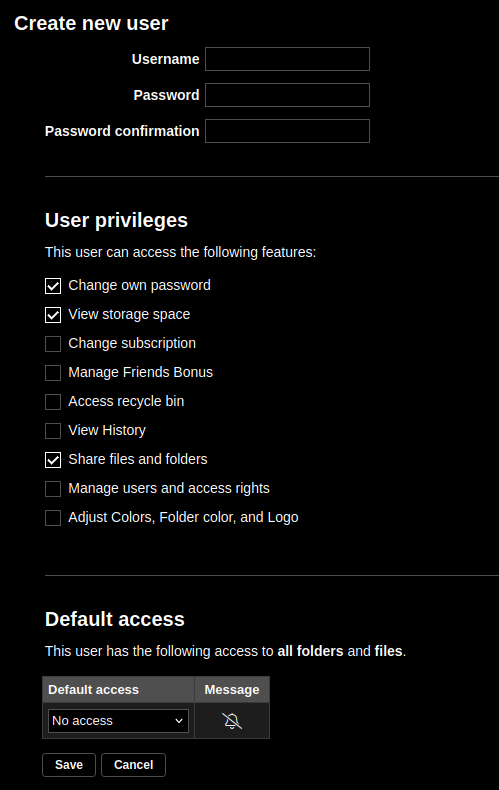Image resolution: width=499 pixels, height=790 pixels.
Task: Click the Save button
Action: 69,765
